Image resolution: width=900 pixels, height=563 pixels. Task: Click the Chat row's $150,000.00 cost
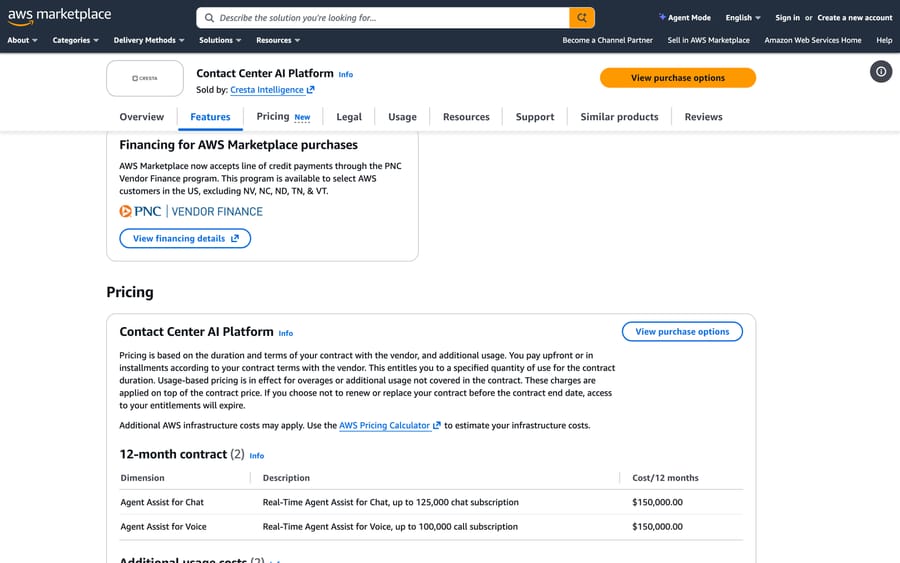pyautogui.click(x=657, y=502)
